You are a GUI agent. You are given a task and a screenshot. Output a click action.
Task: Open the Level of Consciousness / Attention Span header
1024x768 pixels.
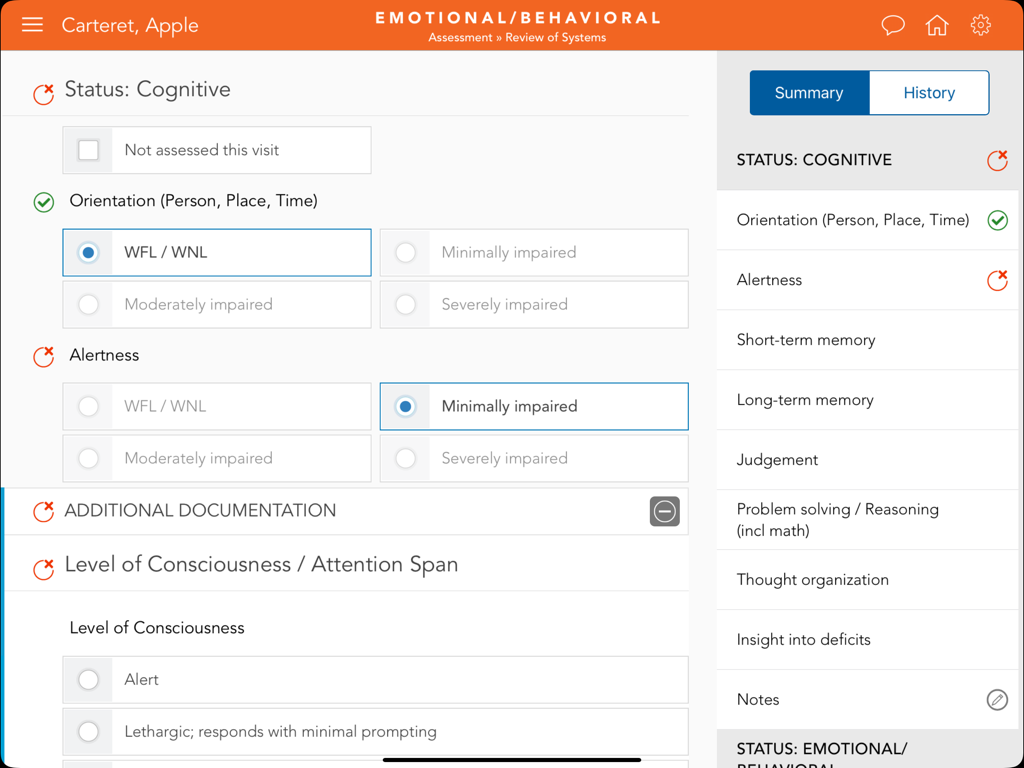coord(261,564)
